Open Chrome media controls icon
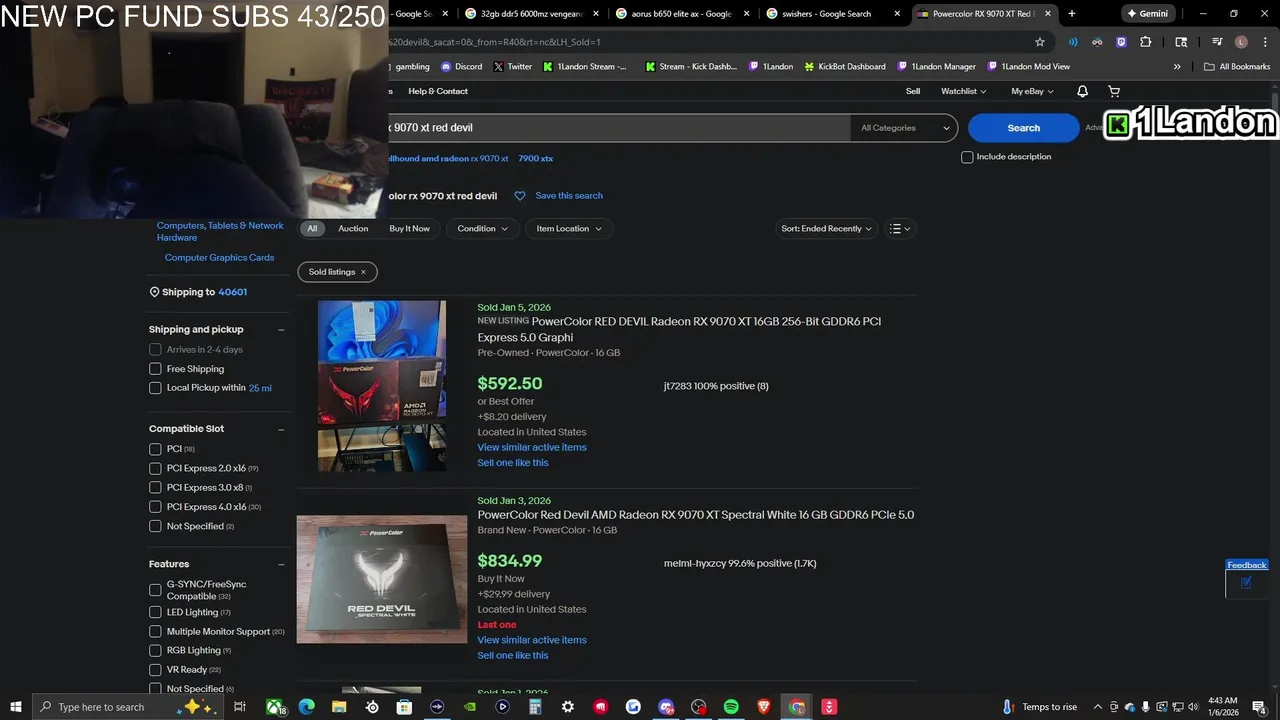 tap(1217, 42)
